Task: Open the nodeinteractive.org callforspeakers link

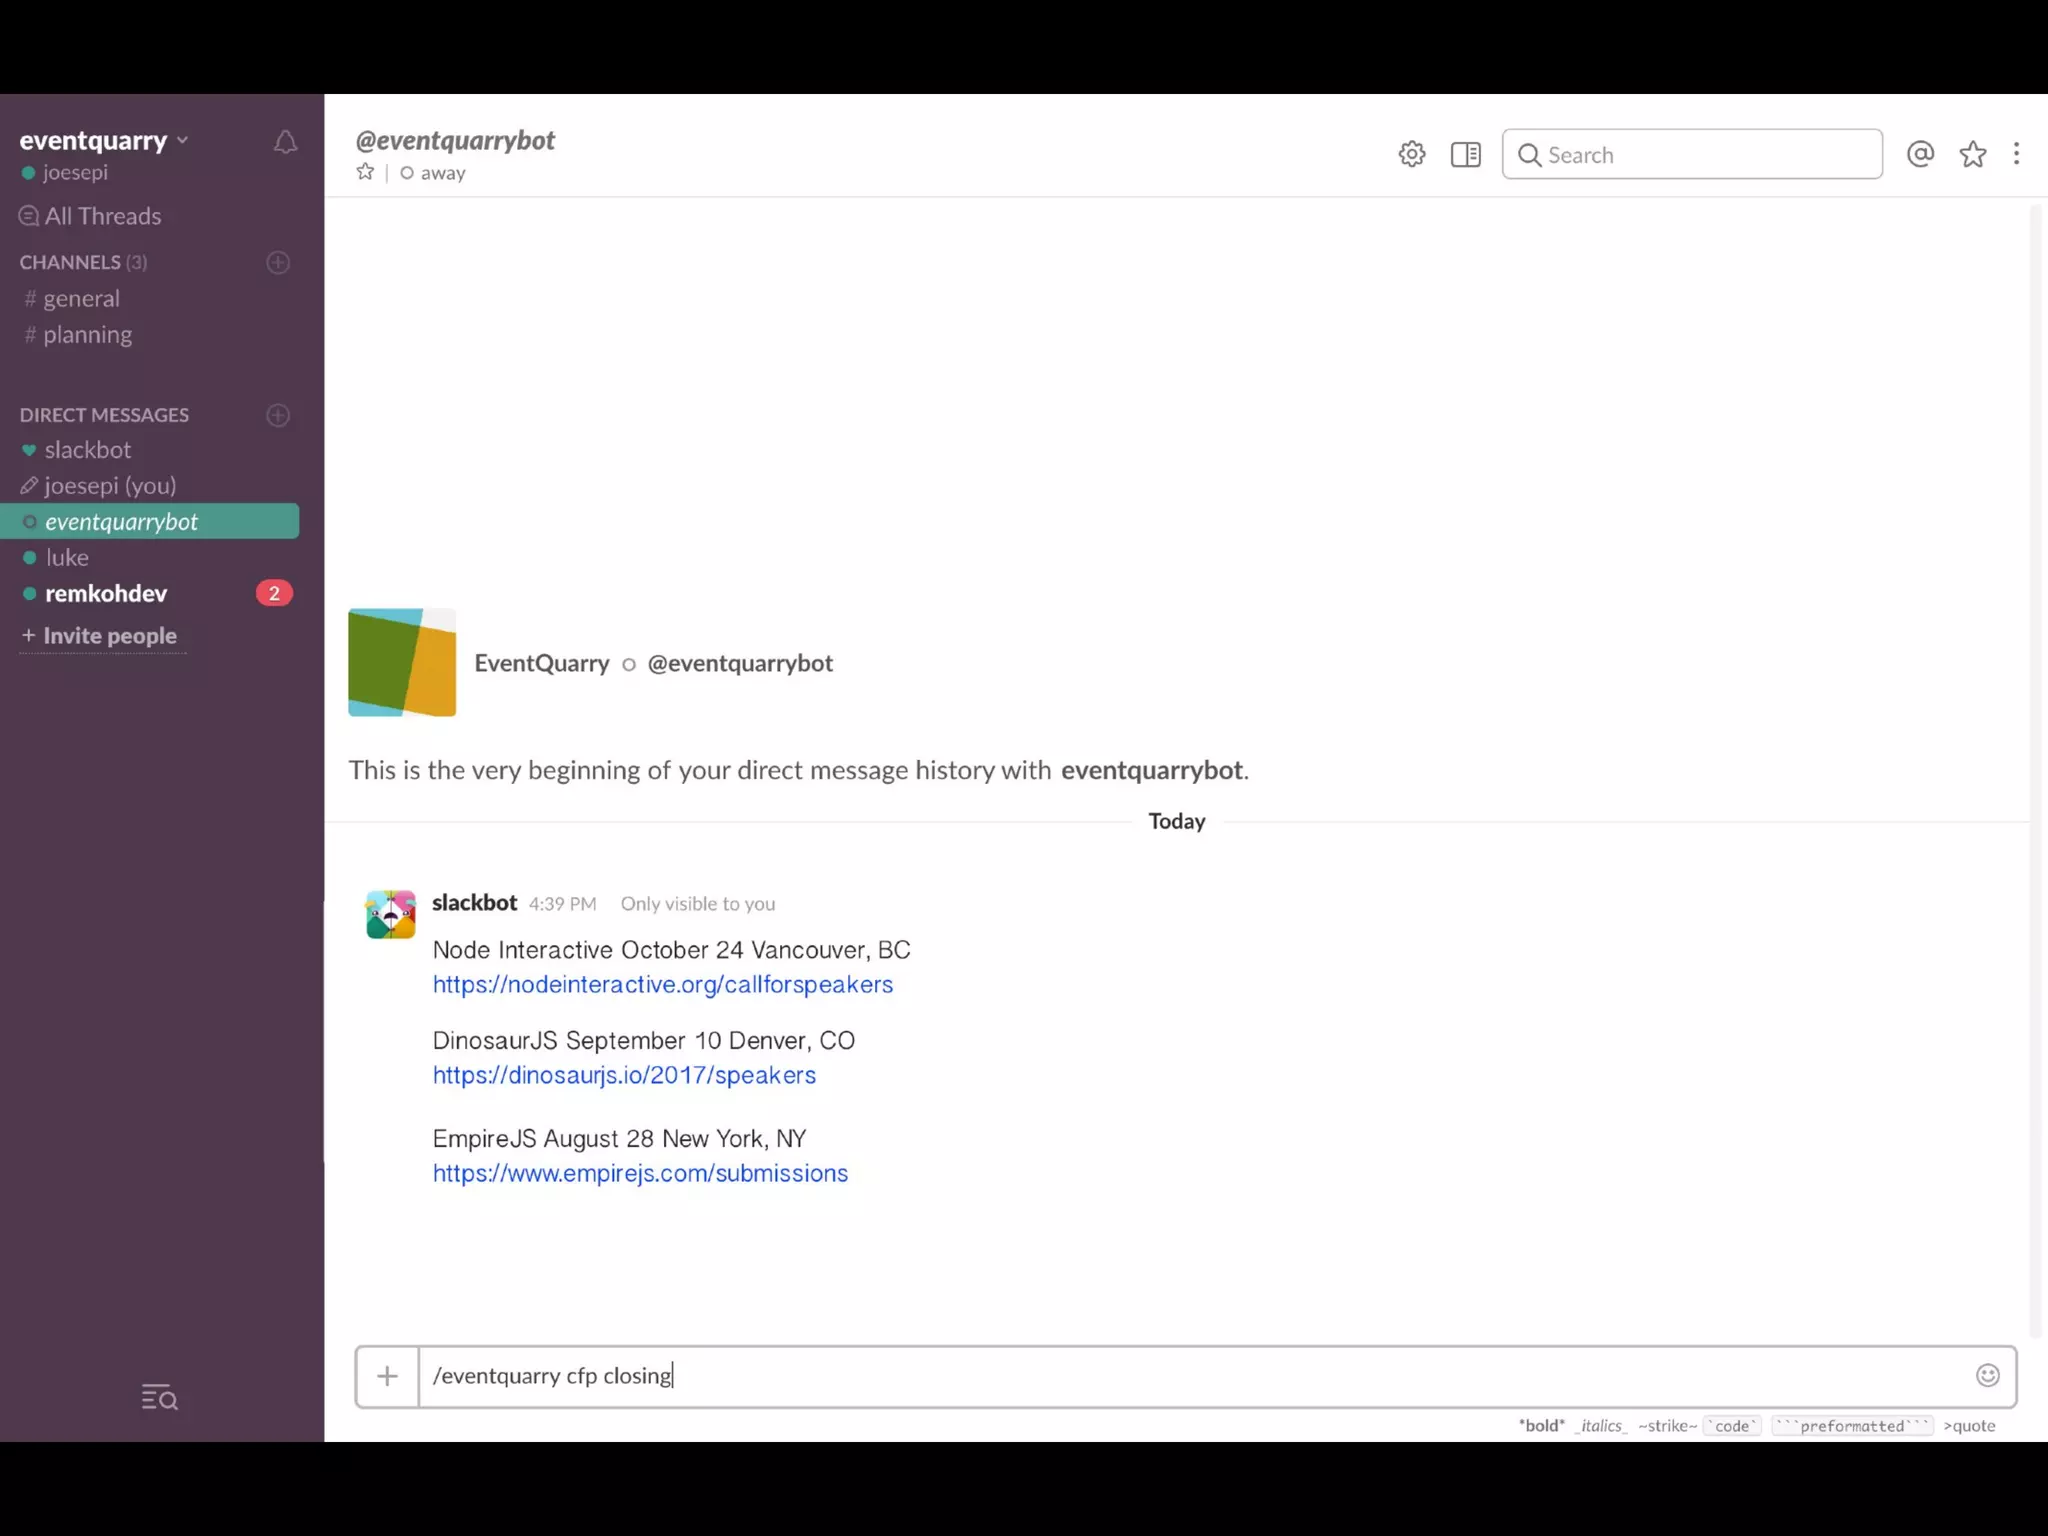Action: pos(662,984)
